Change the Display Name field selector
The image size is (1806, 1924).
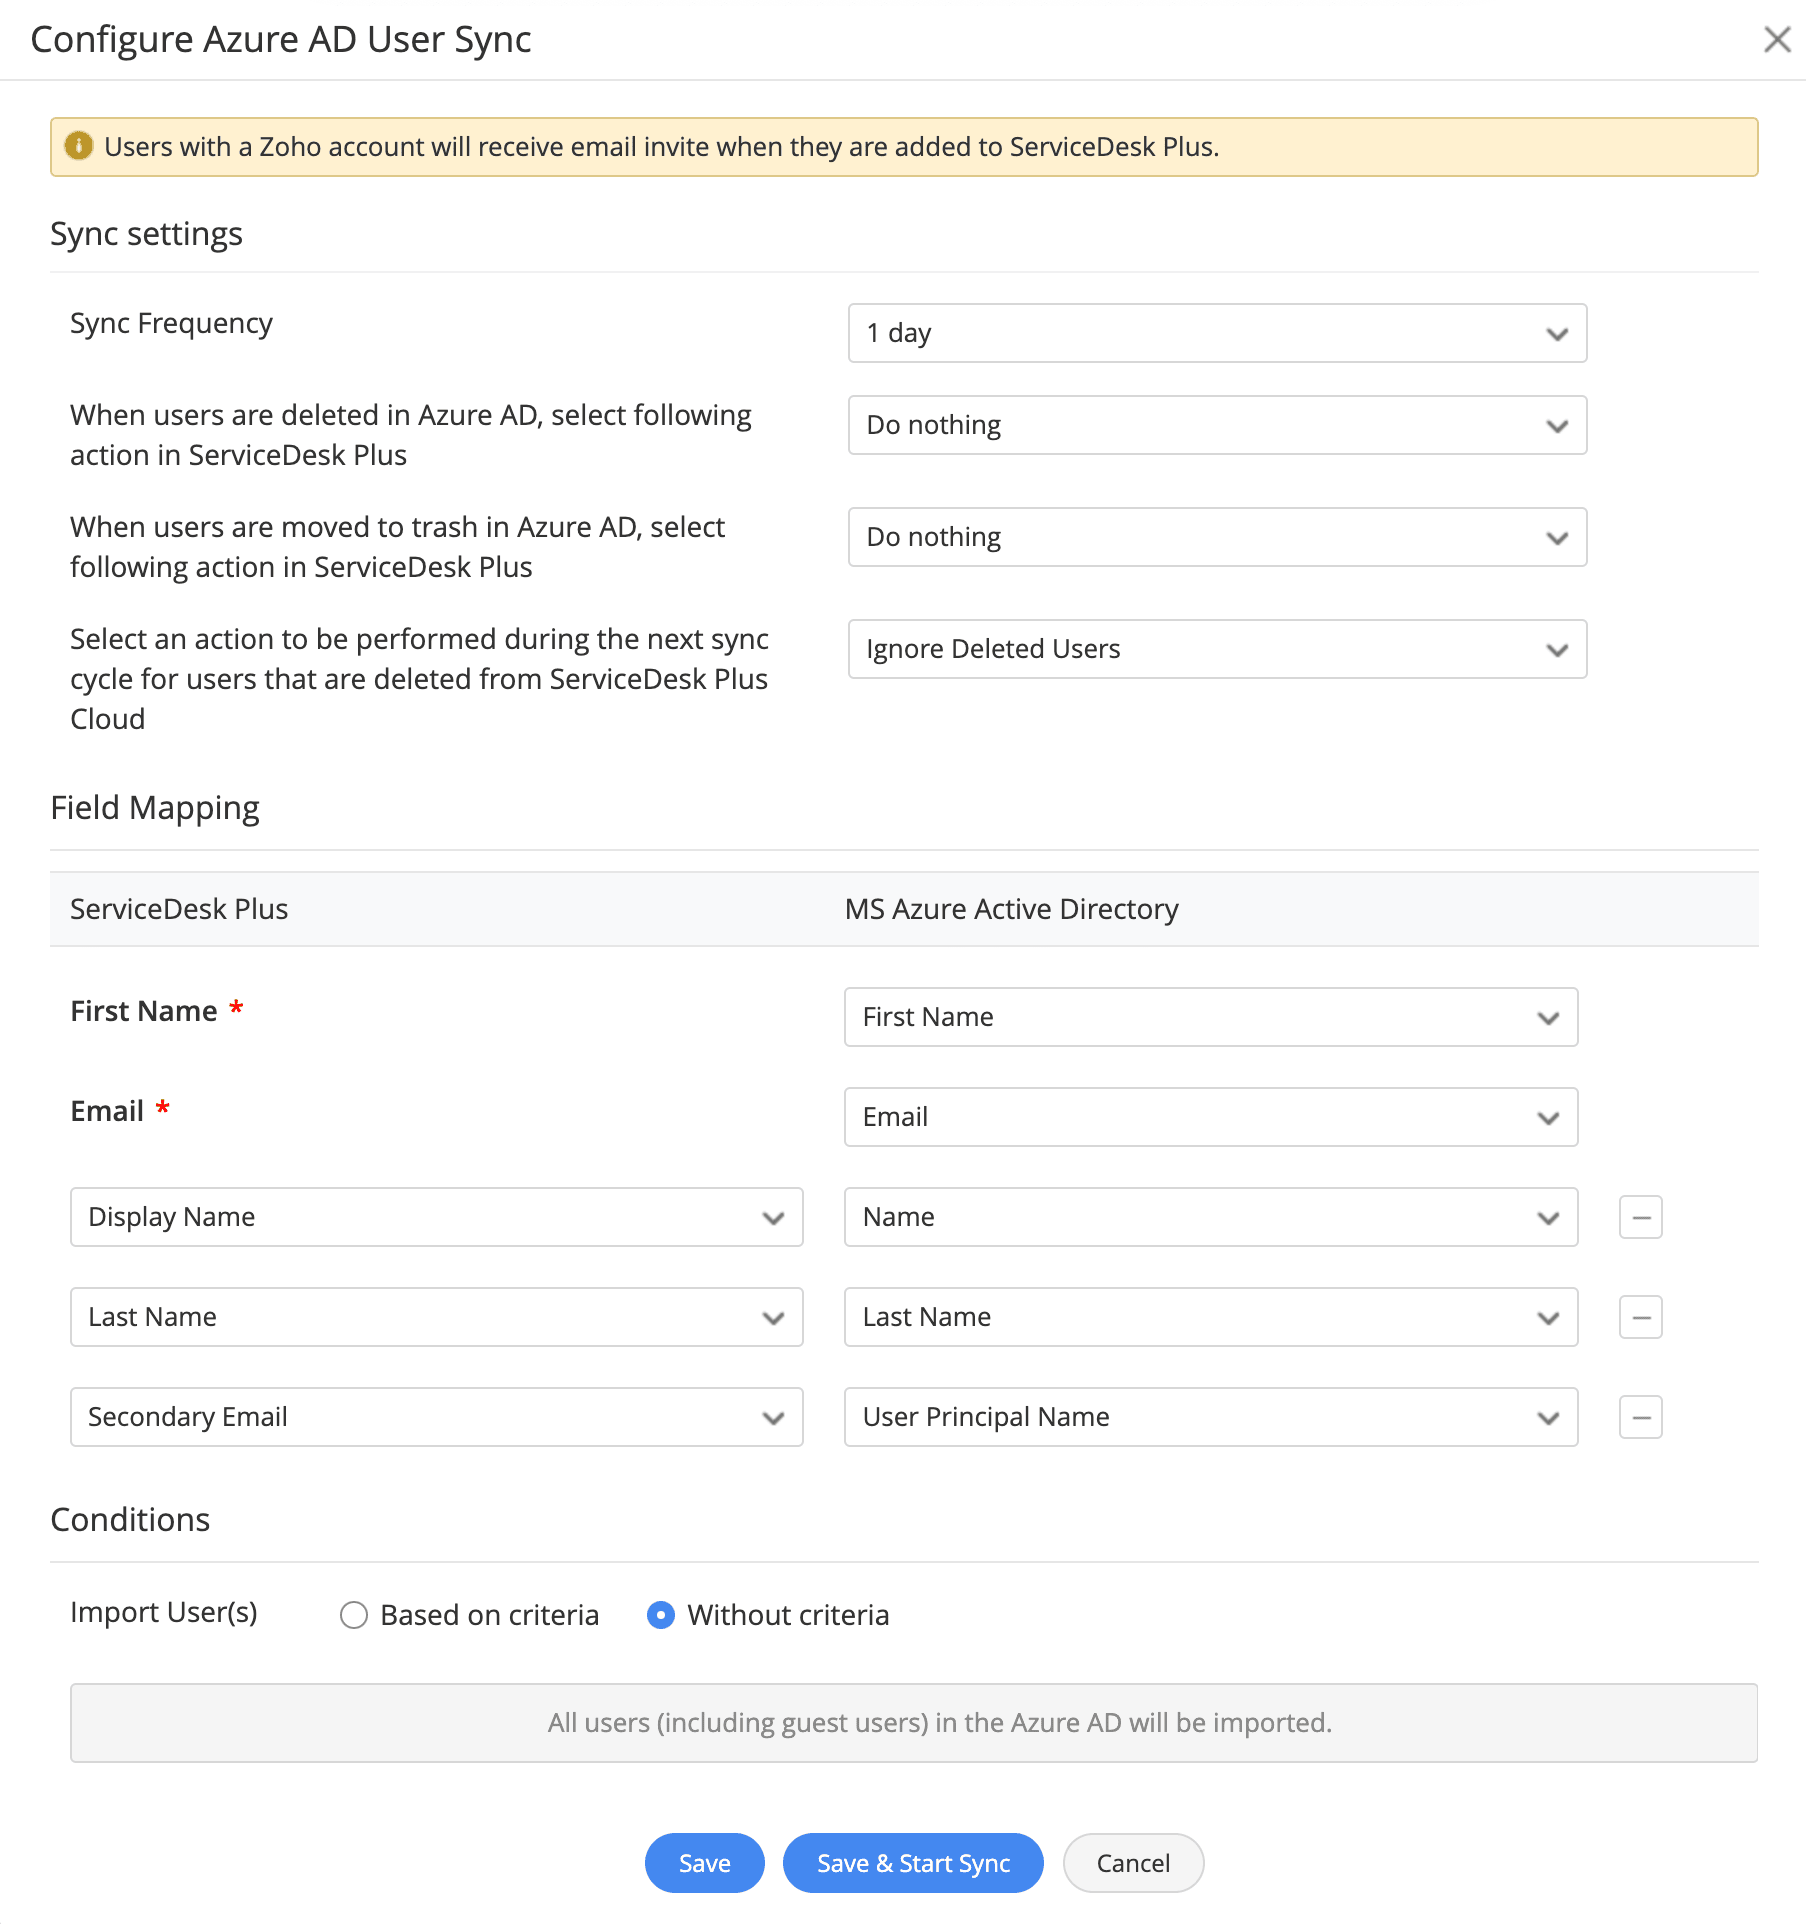click(x=436, y=1217)
